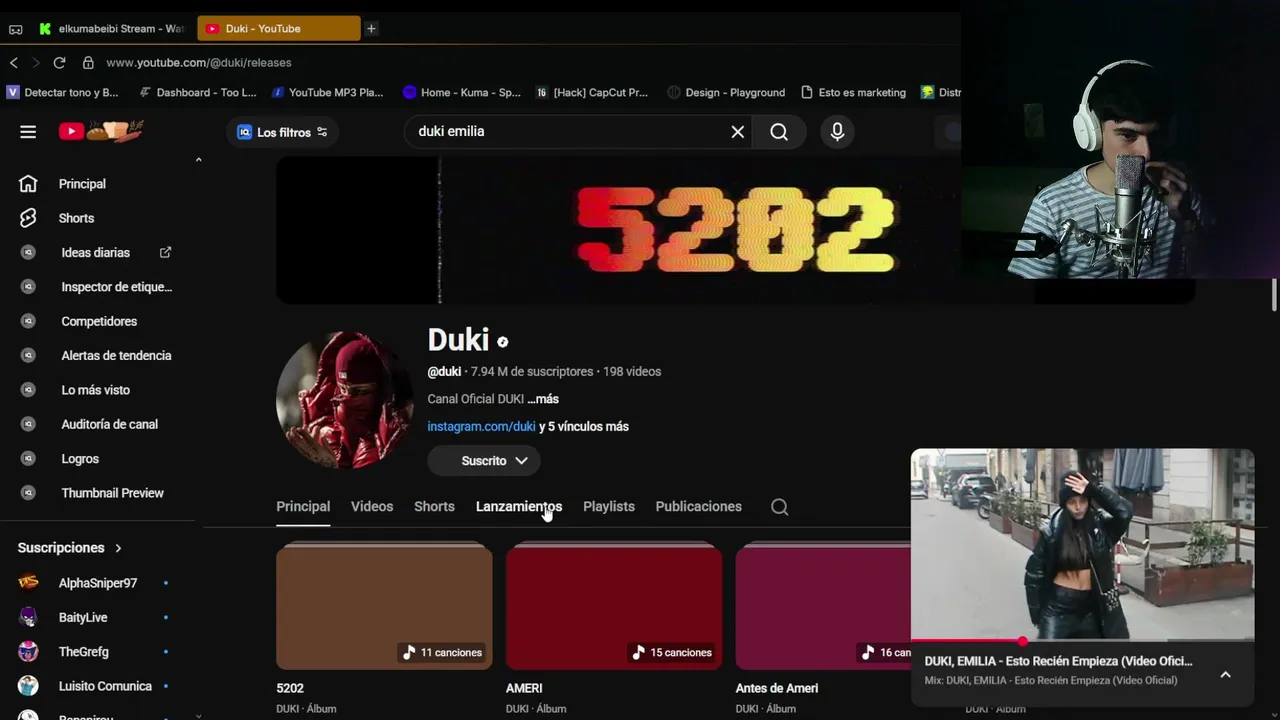The height and width of the screenshot is (720, 1280).
Task: Switch to the channel Shorts tab
Action: tap(434, 507)
